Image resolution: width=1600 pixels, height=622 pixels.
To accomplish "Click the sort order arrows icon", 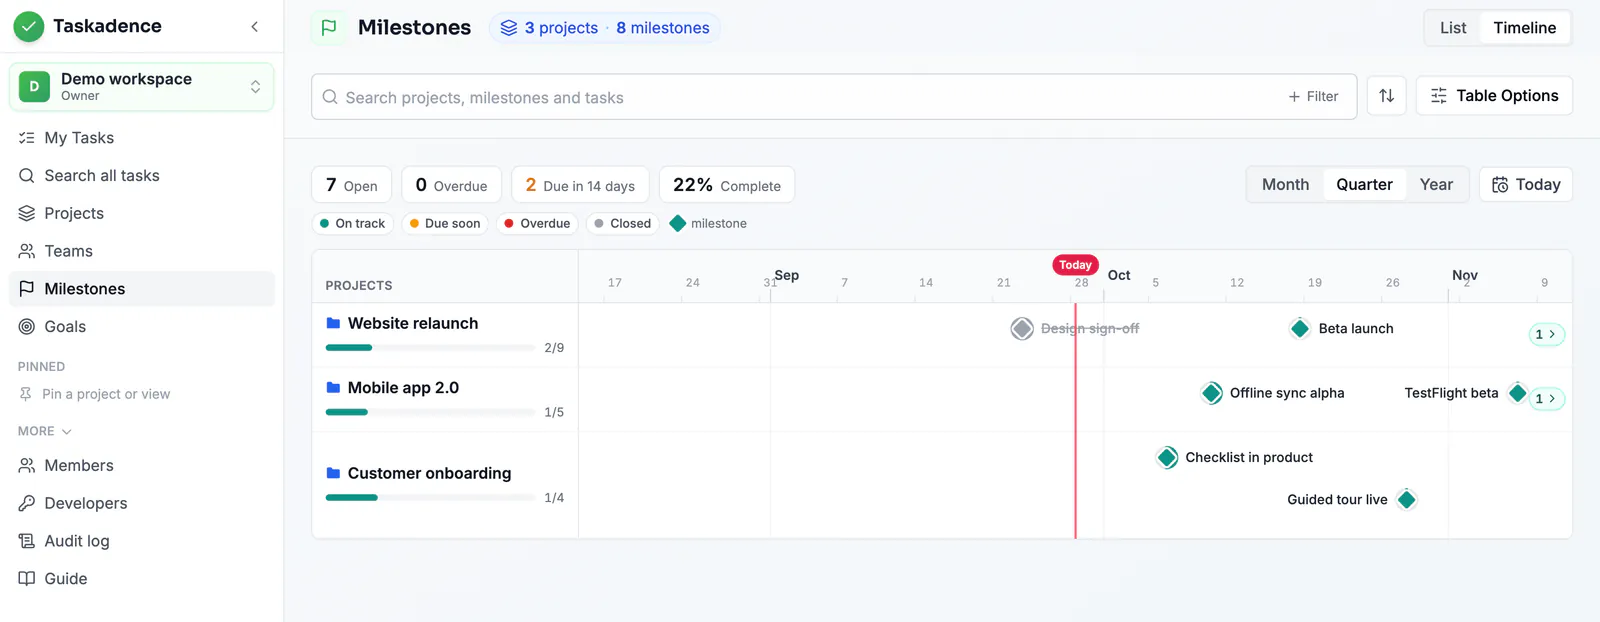I will tap(1386, 96).
